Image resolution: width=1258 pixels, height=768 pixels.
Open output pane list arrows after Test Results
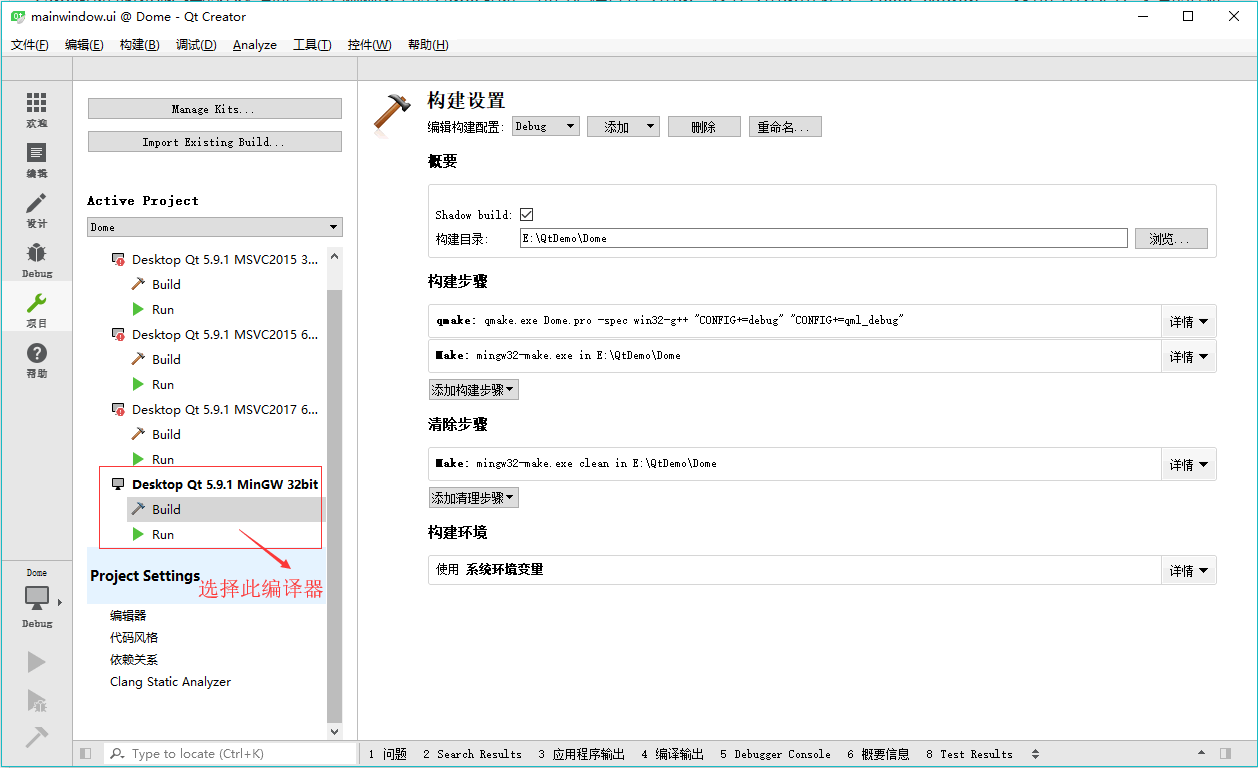1035,754
